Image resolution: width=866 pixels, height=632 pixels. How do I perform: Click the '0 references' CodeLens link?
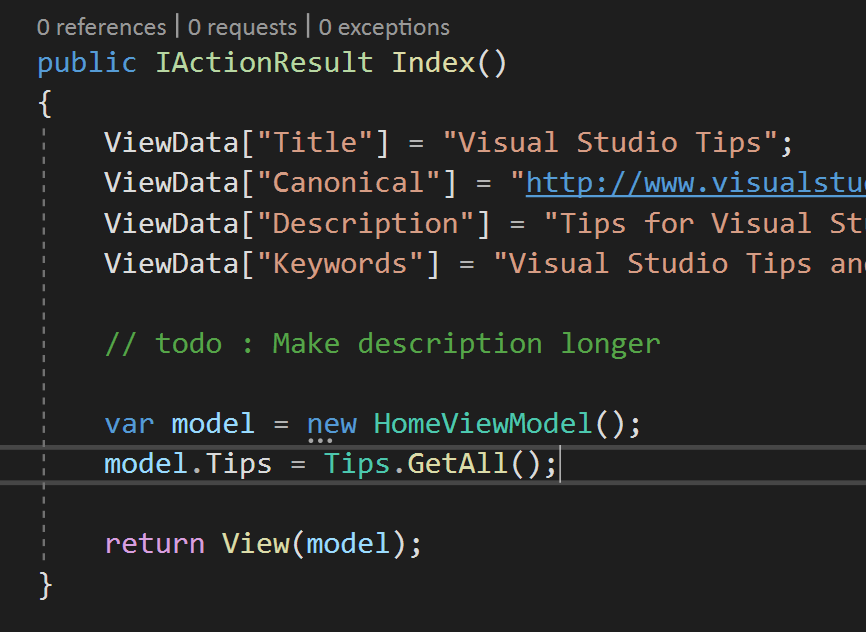(101, 28)
